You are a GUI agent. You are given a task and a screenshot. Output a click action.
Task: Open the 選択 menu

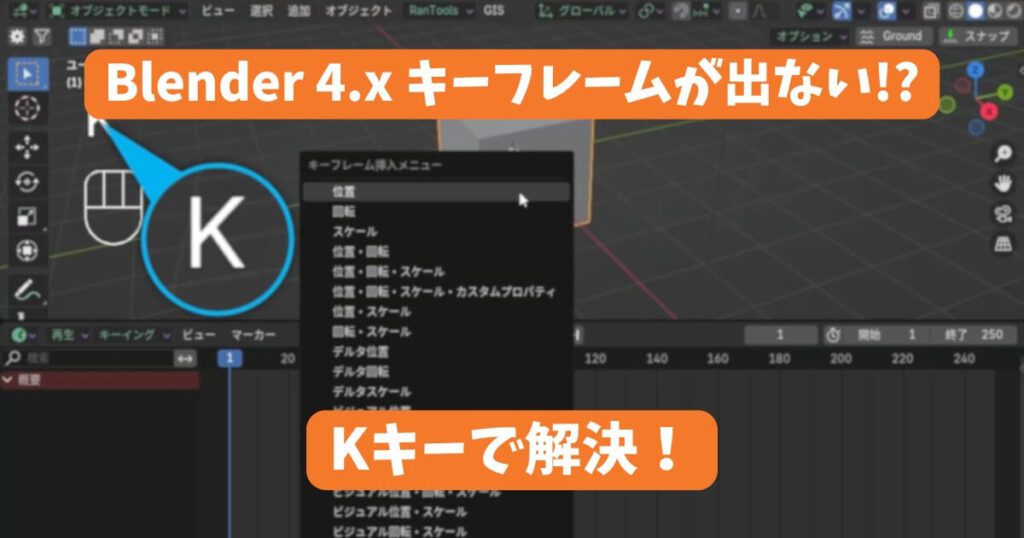(261, 11)
